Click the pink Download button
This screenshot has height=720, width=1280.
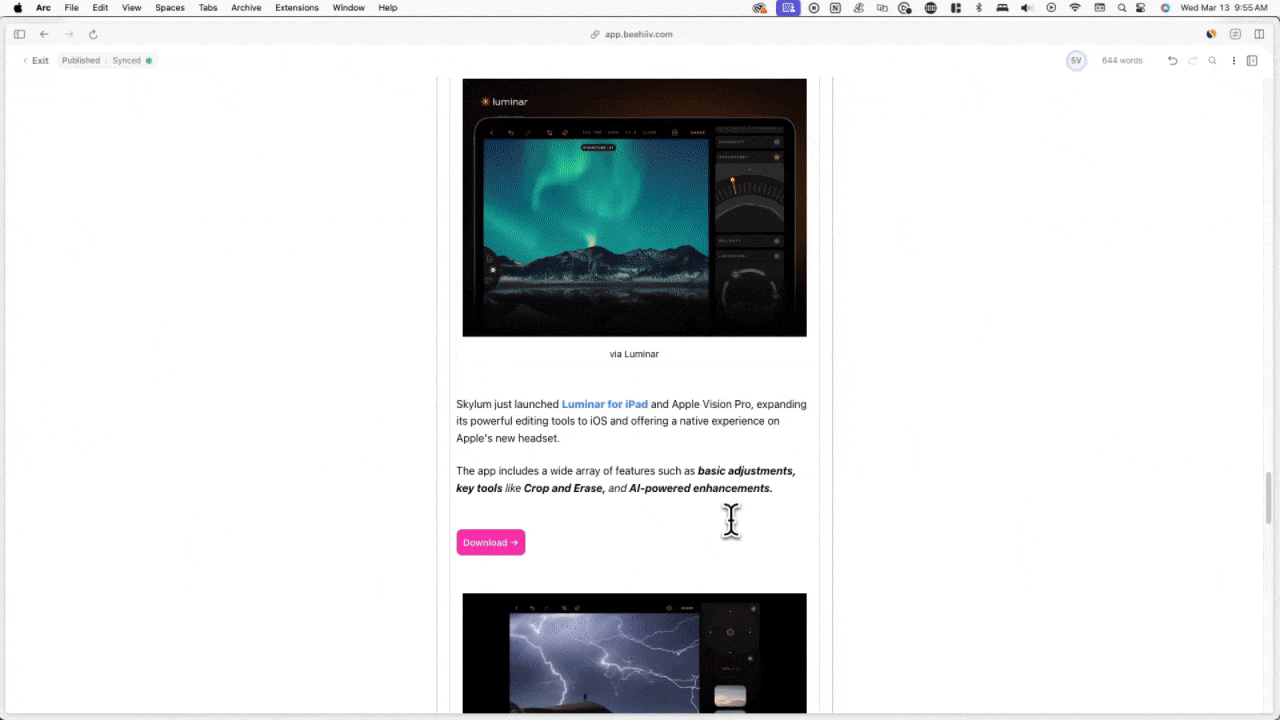(491, 543)
